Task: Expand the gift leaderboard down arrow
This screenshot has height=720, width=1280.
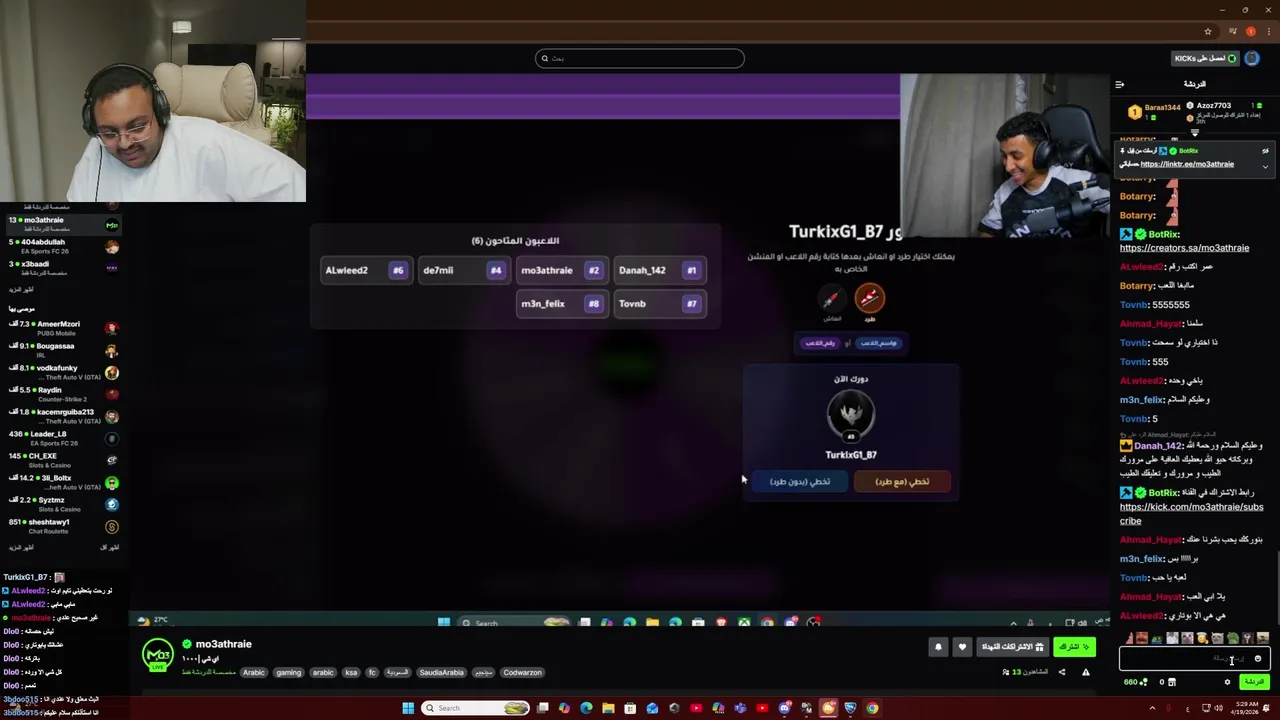Action: pos(1194,132)
